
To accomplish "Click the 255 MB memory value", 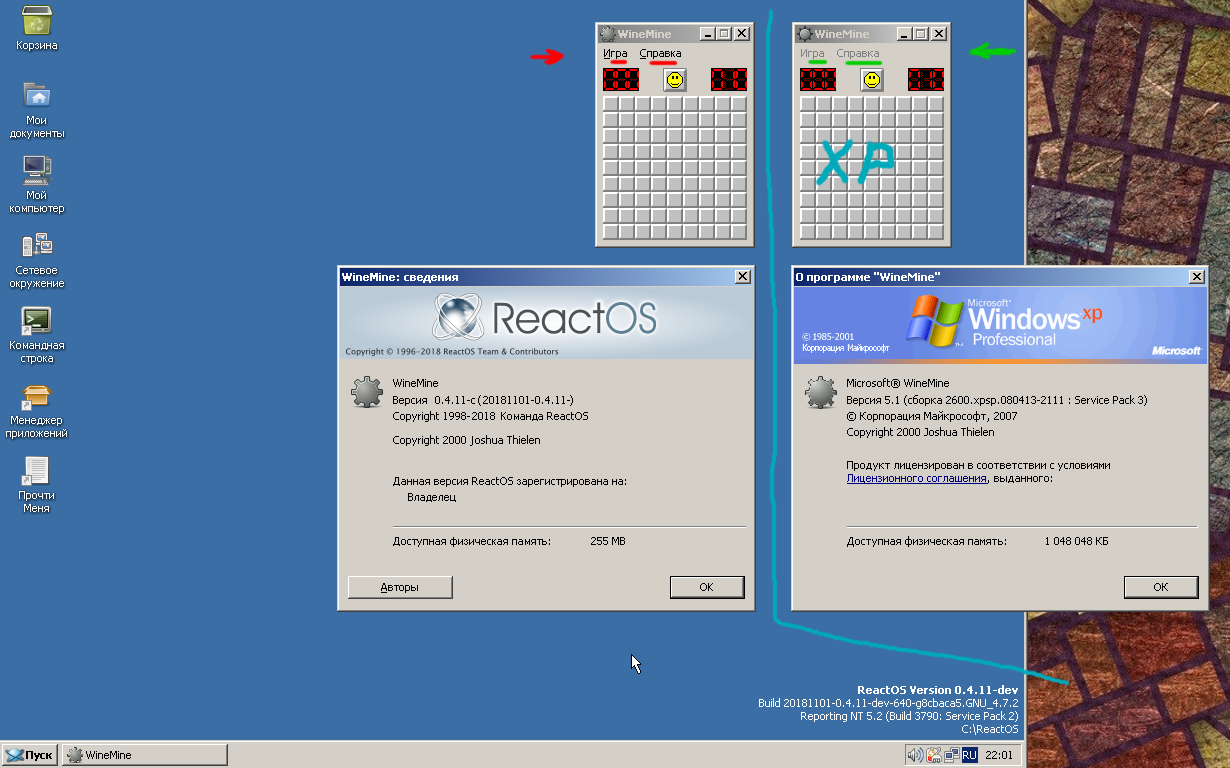I will [608, 541].
